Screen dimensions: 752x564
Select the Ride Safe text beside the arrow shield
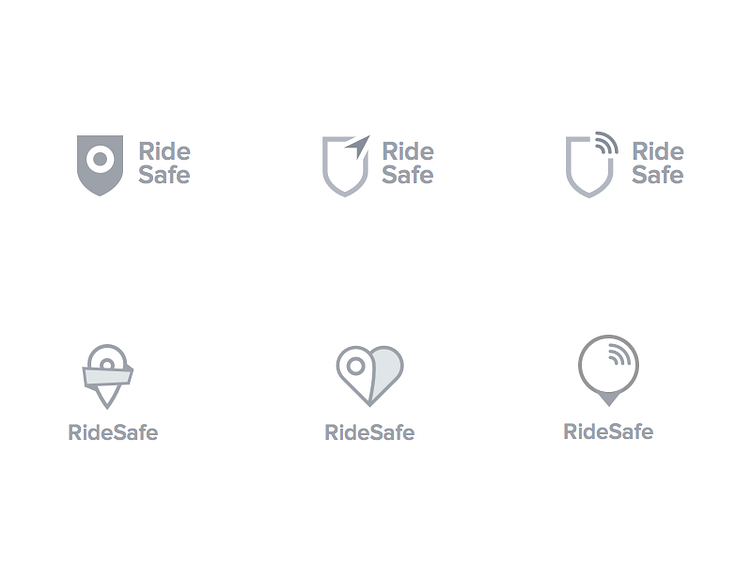408,163
